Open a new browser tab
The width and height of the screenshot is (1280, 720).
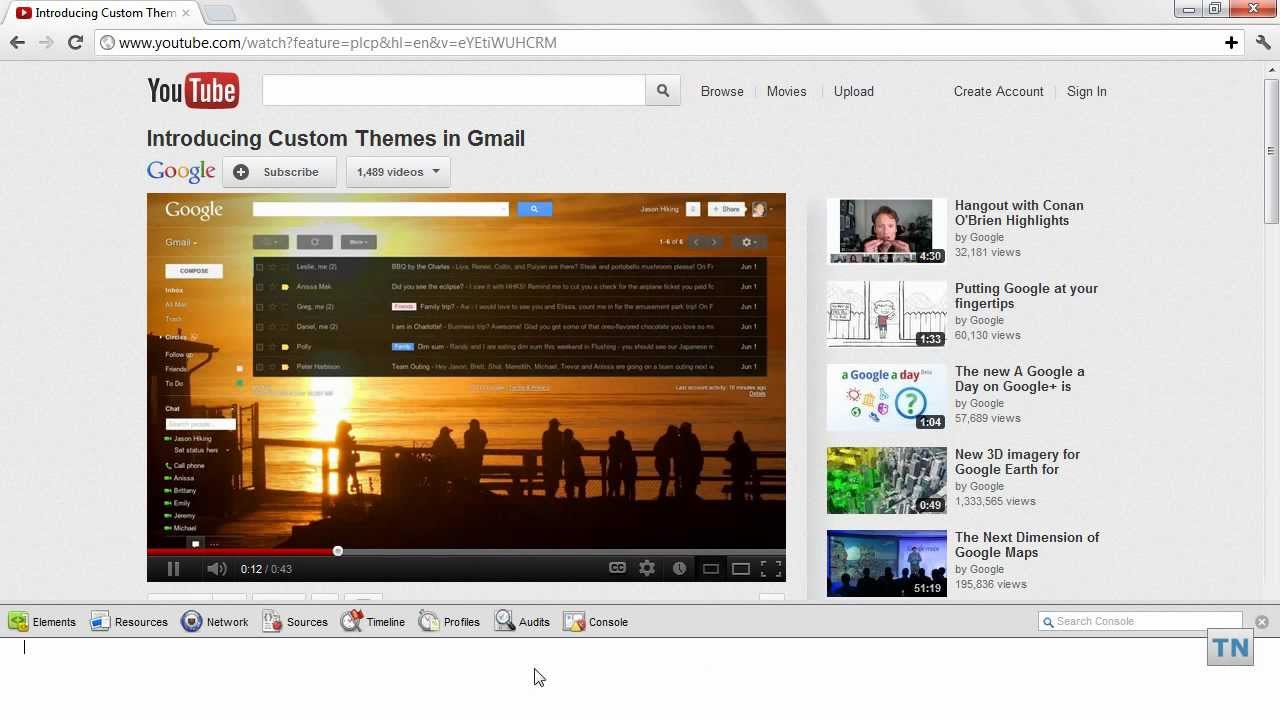[220, 13]
